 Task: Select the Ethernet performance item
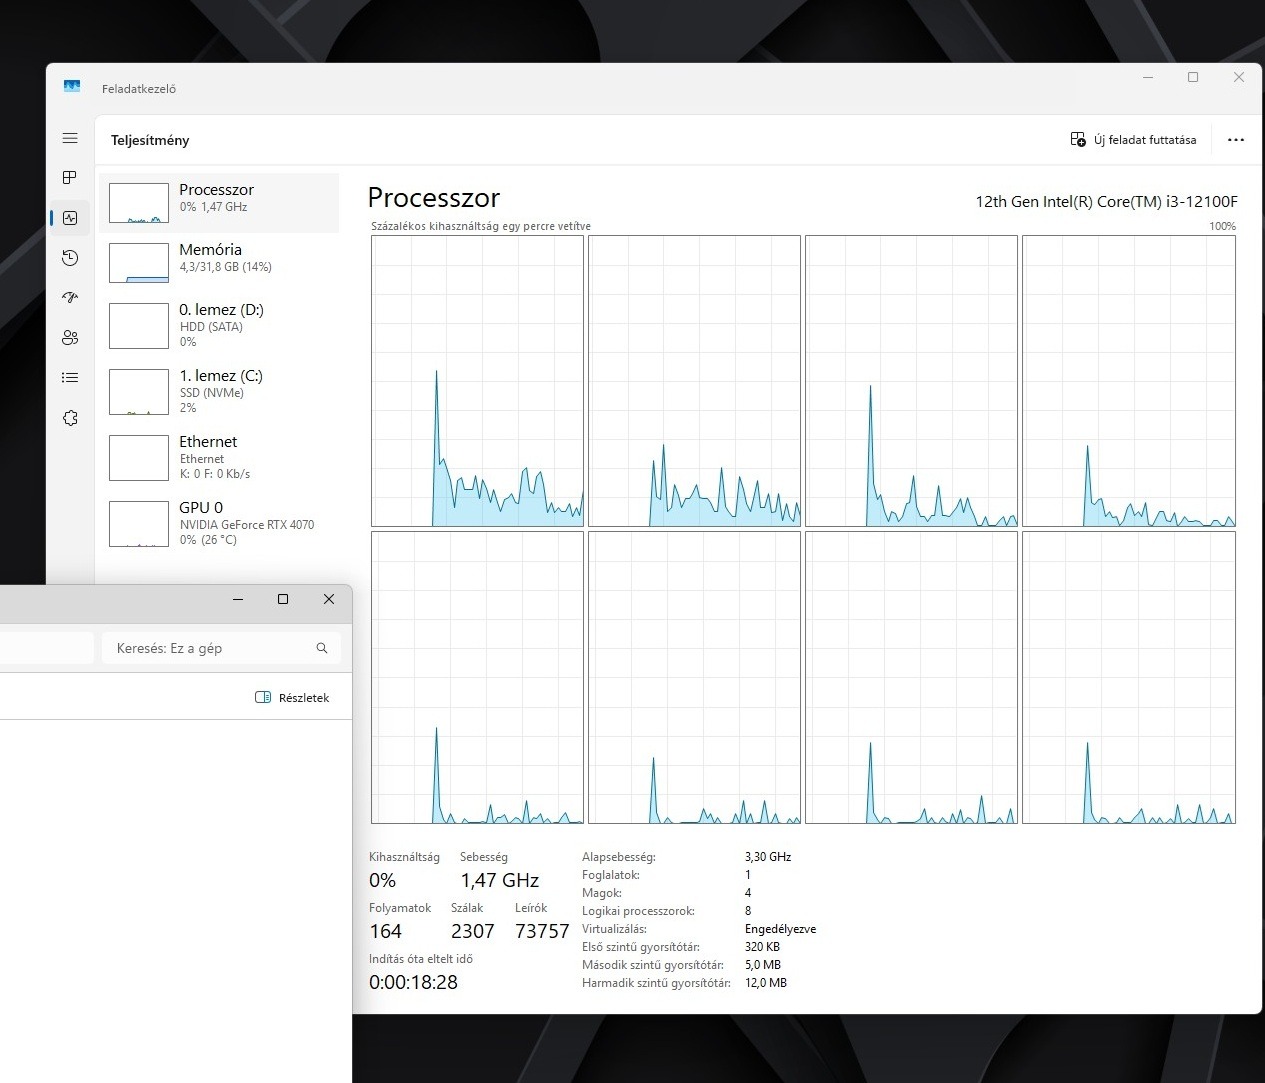click(x=219, y=458)
